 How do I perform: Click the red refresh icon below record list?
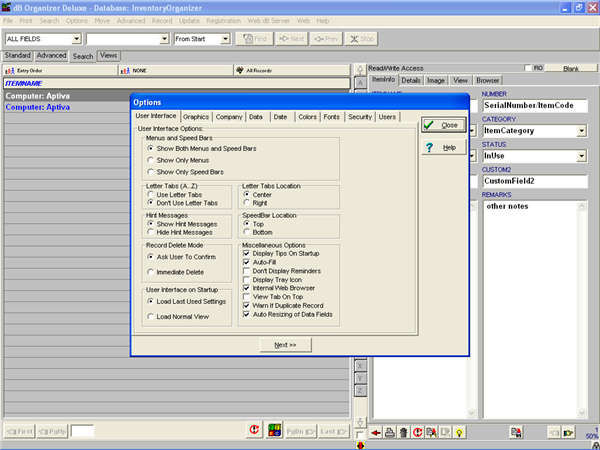(254, 430)
